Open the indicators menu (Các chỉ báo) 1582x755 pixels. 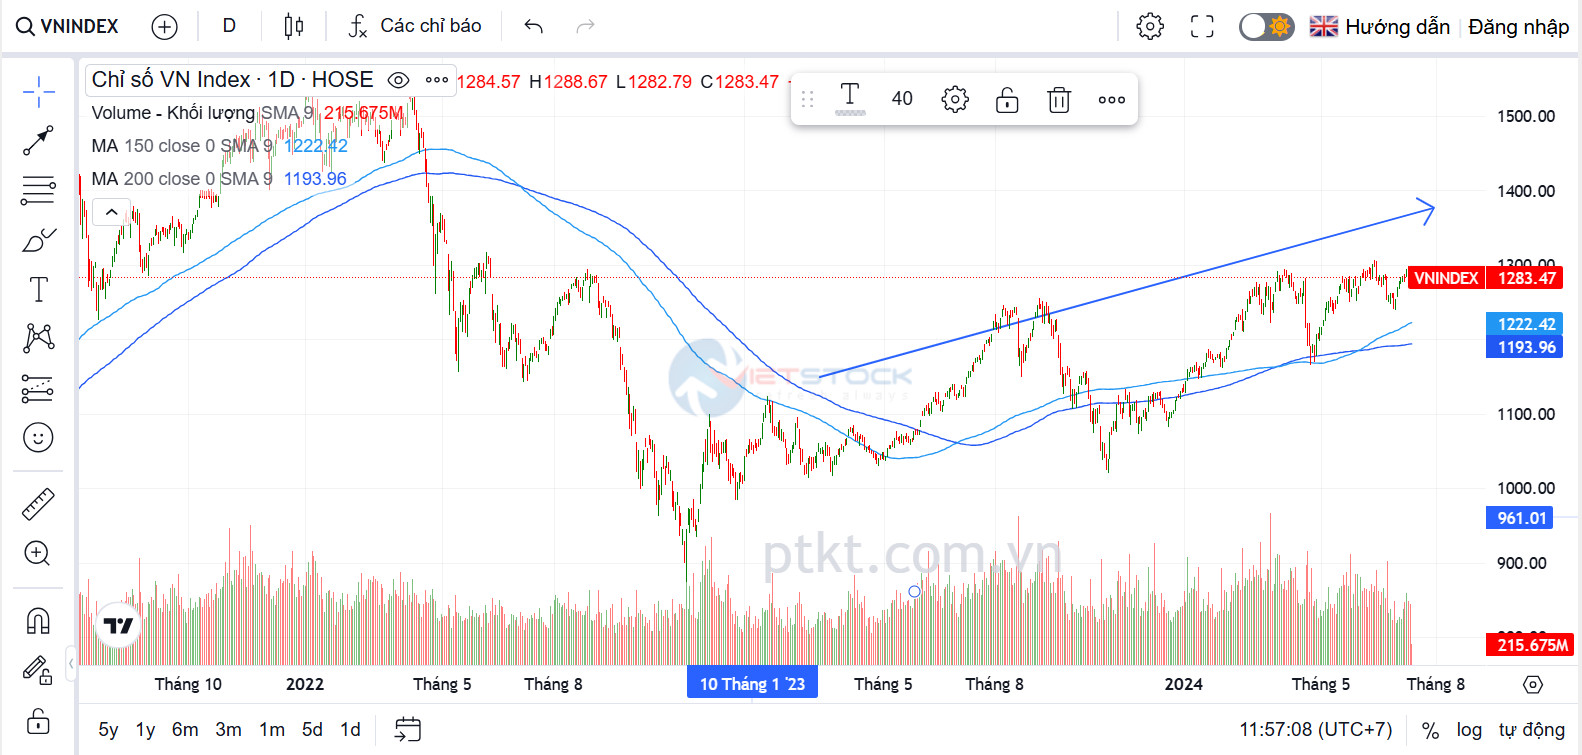click(415, 26)
